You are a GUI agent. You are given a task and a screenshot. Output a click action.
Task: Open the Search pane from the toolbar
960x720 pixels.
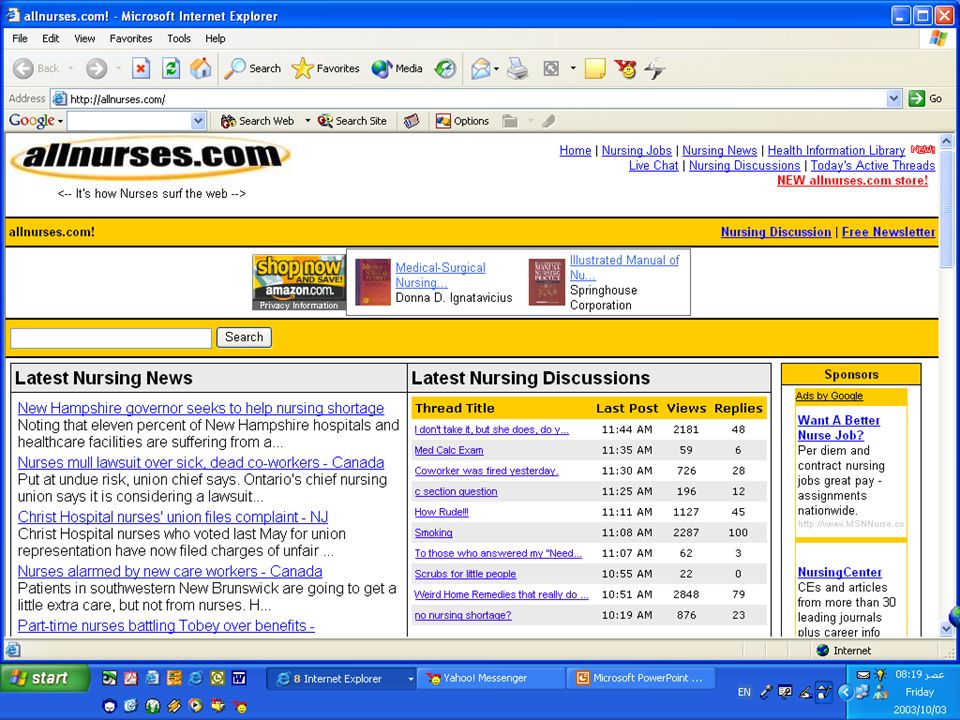coord(252,69)
